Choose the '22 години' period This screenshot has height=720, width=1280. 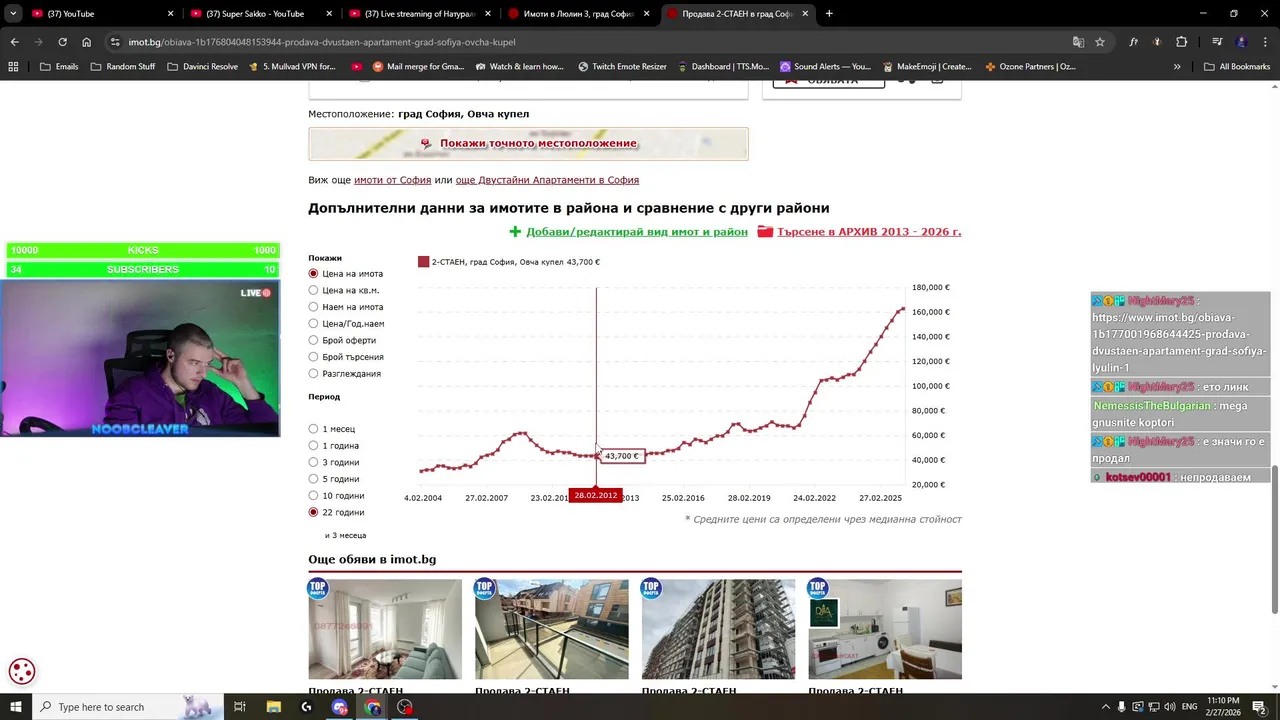coord(313,512)
